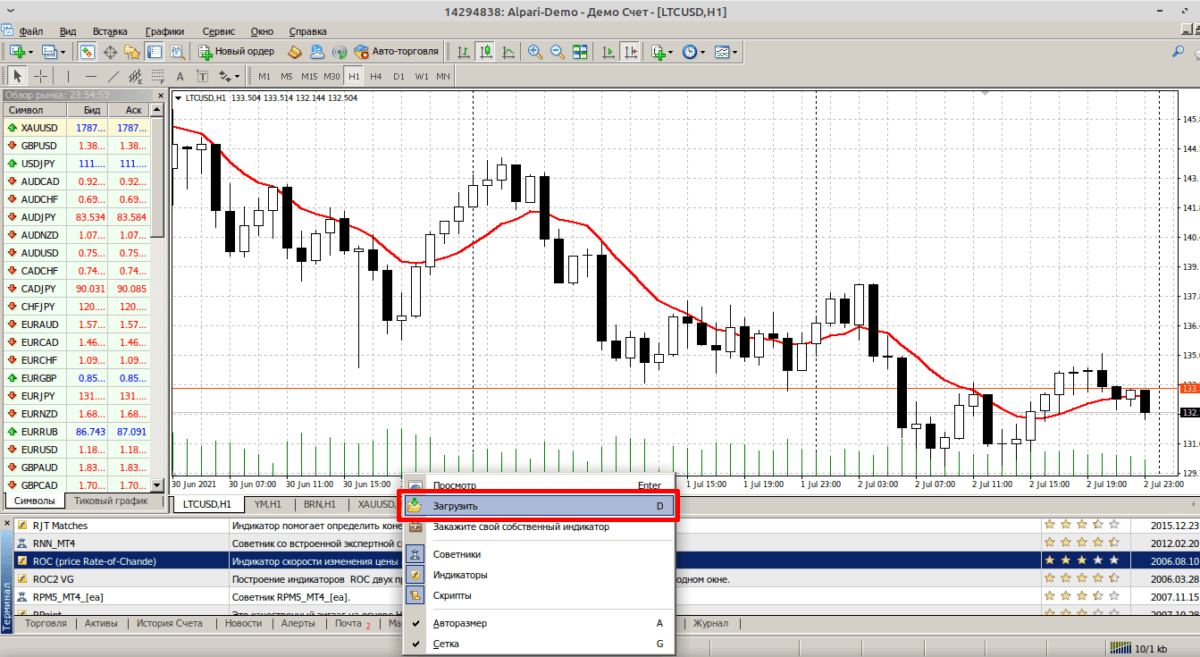Switch chart to candlestick display

click(x=485, y=51)
